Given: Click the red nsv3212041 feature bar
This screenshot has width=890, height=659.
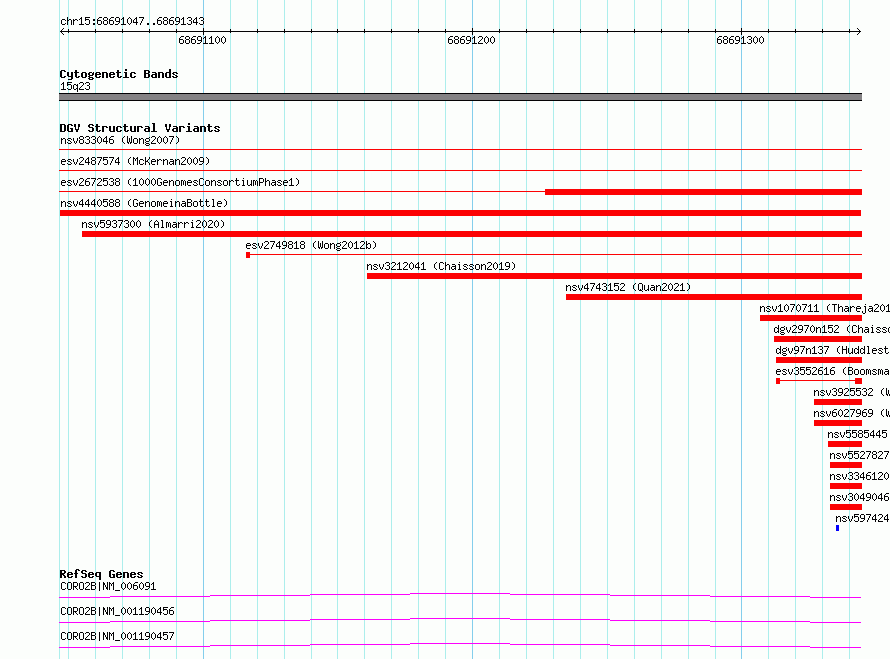Looking at the screenshot, I should click(614, 276).
